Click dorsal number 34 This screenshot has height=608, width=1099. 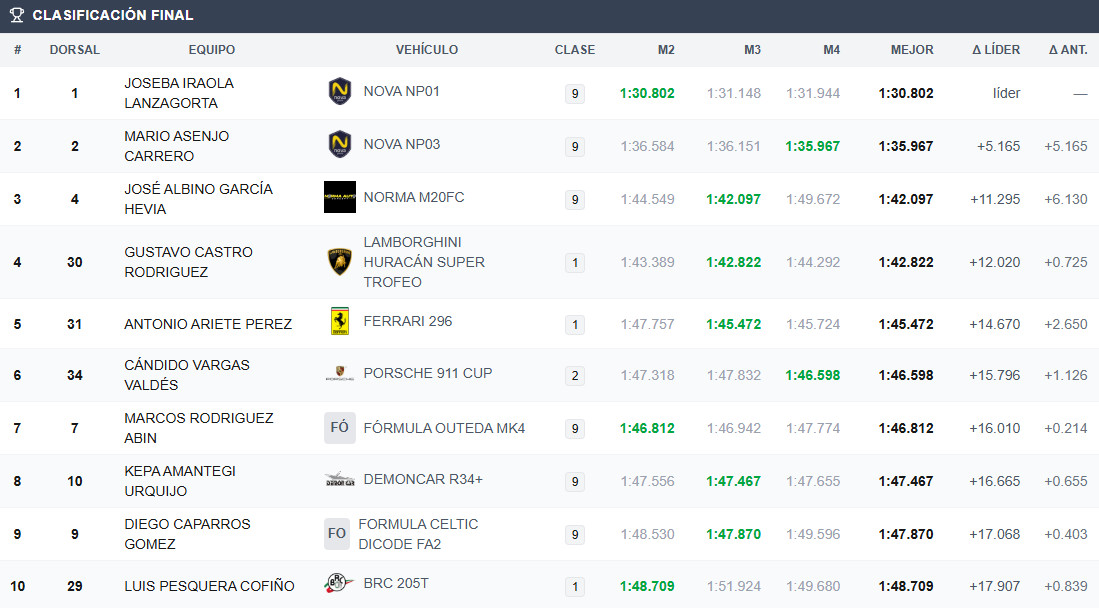74,375
